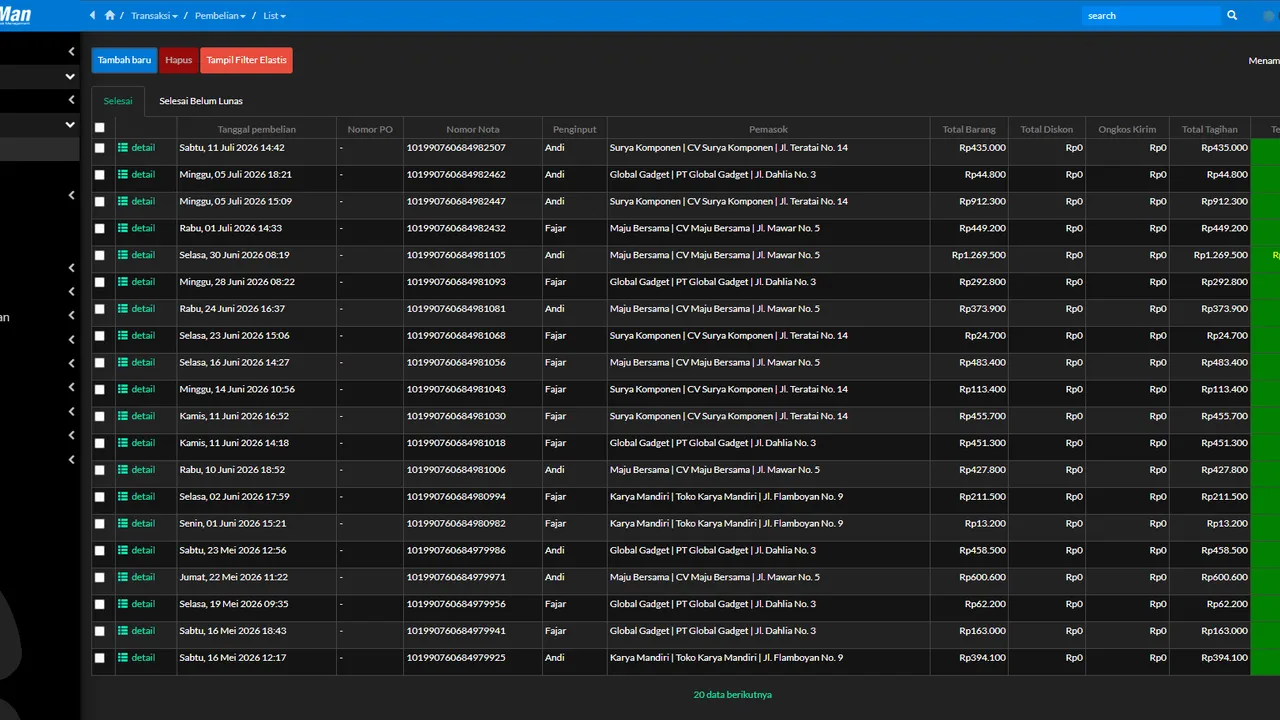
Task: Open detail of purchase Sabtu, 16 Mei 2026 12:17
Action: (136, 658)
